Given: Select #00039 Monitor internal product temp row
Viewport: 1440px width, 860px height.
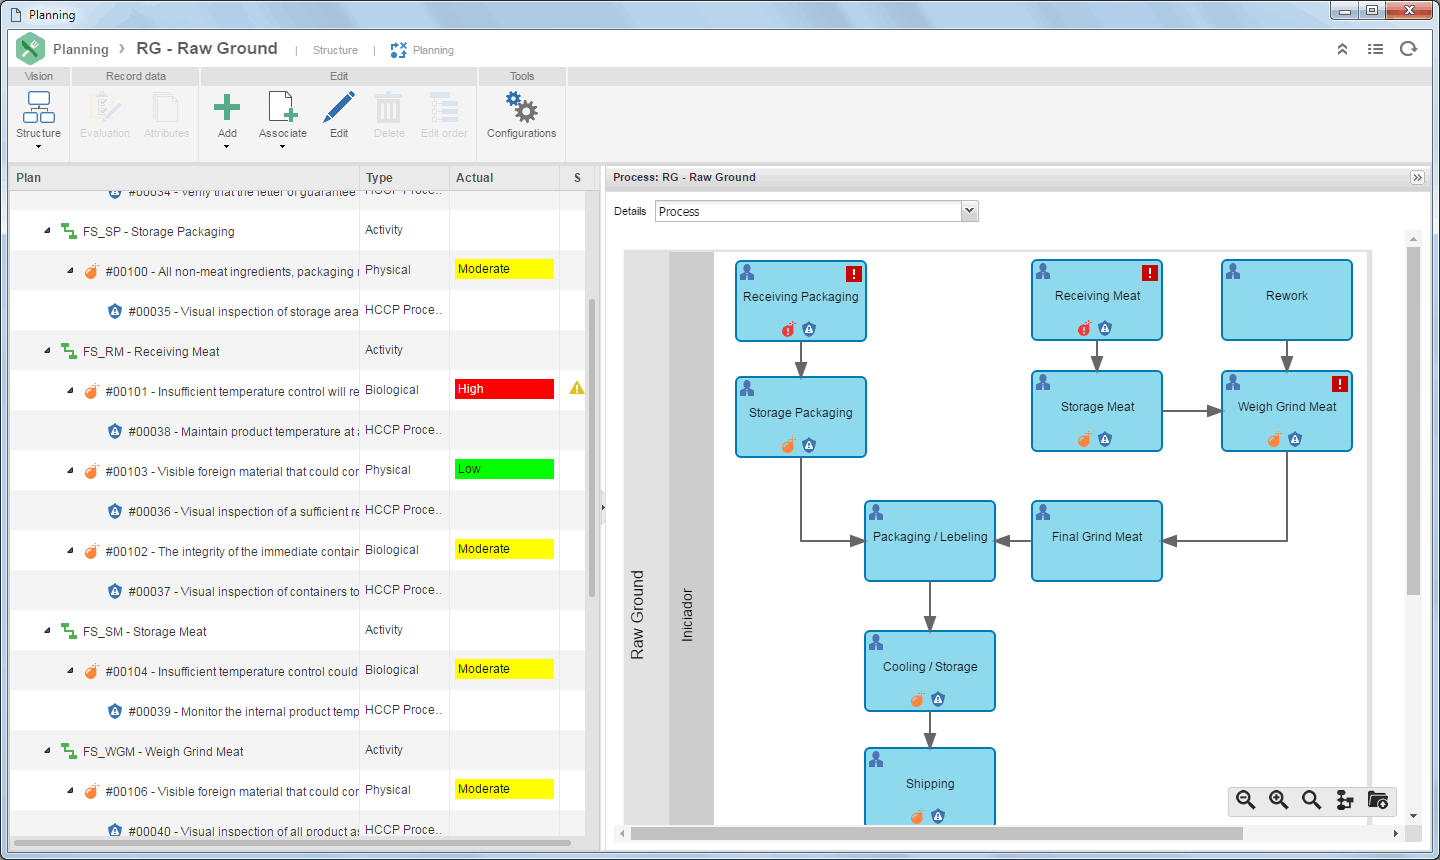Looking at the screenshot, I should pyautogui.click(x=297, y=711).
